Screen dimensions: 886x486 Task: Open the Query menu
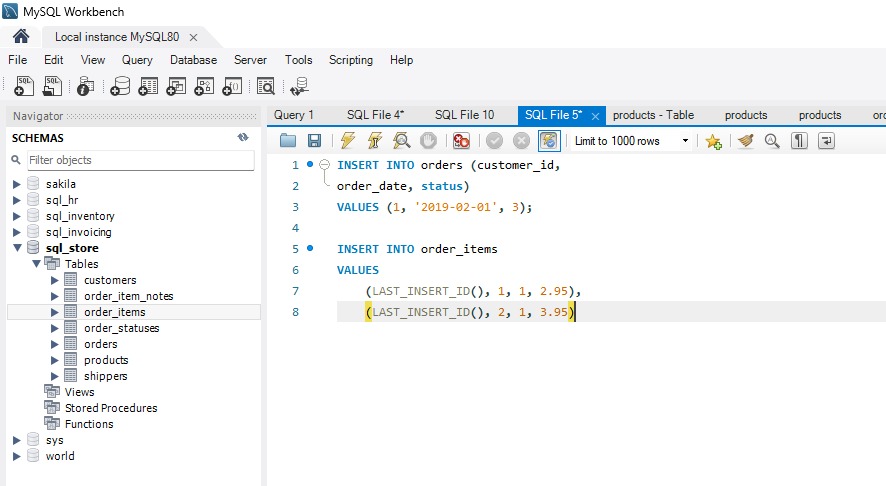(137, 60)
